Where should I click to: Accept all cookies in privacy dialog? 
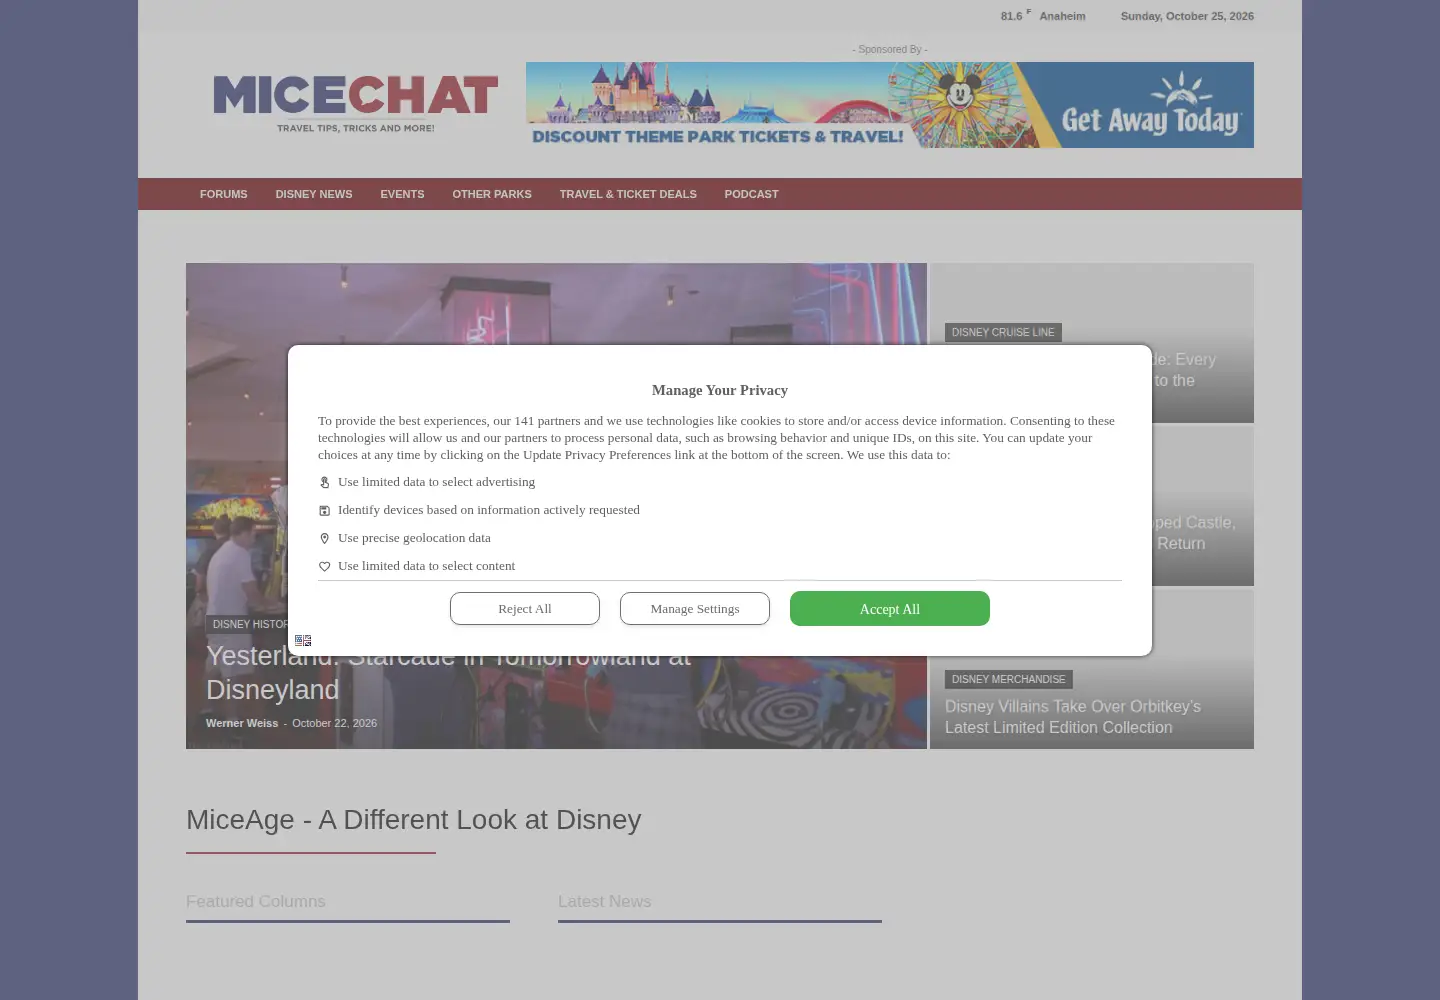point(890,609)
